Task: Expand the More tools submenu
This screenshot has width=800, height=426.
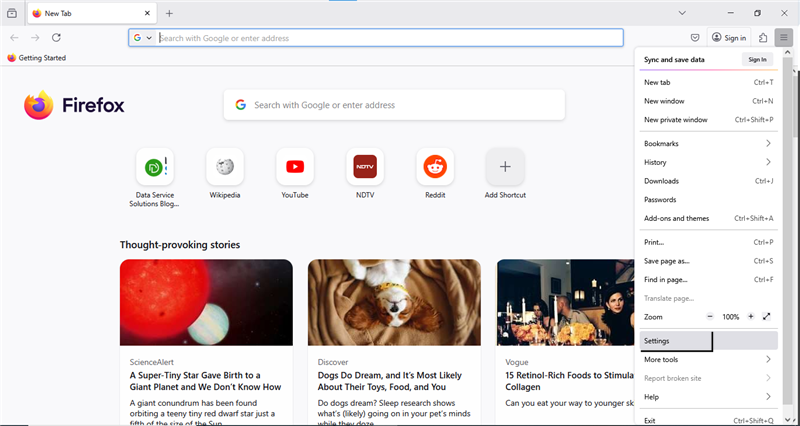Action: click(x=709, y=360)
